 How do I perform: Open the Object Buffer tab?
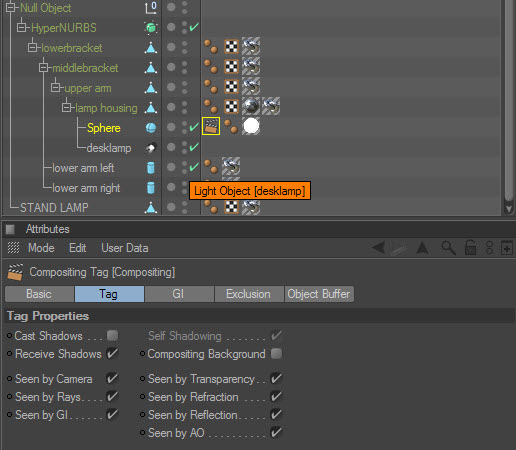(x=319, y=294)
